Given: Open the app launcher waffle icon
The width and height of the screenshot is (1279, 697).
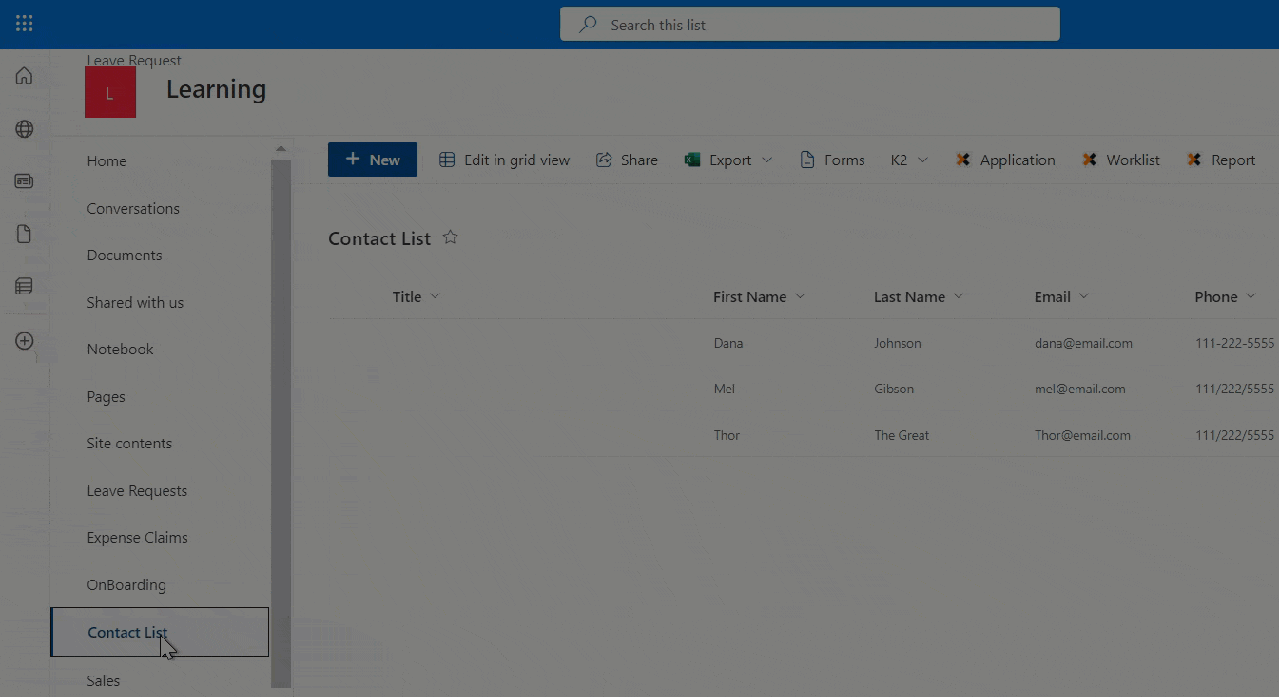Looking at the screenshot, I should pos(24,23).
